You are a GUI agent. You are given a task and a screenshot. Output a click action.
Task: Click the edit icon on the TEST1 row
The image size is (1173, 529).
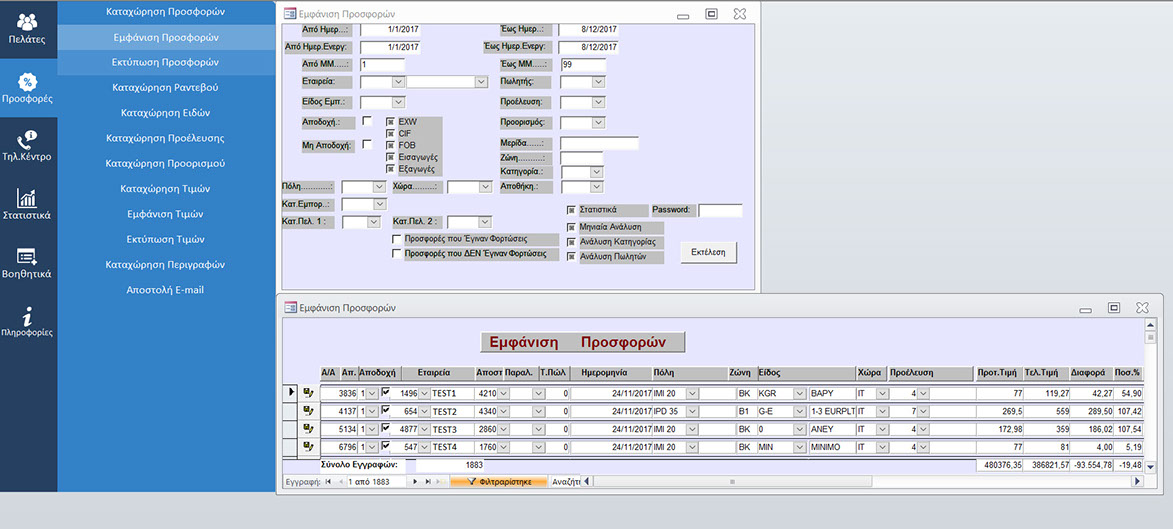[x=308, y=393]
